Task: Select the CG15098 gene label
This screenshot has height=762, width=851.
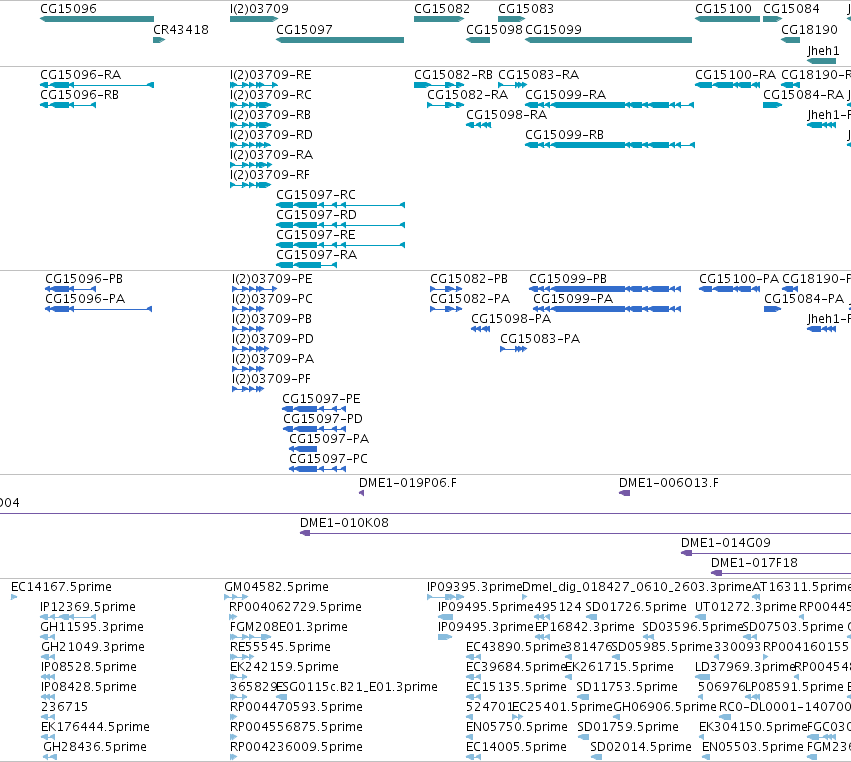Action: pyautogui.click(x=494, y=29)
